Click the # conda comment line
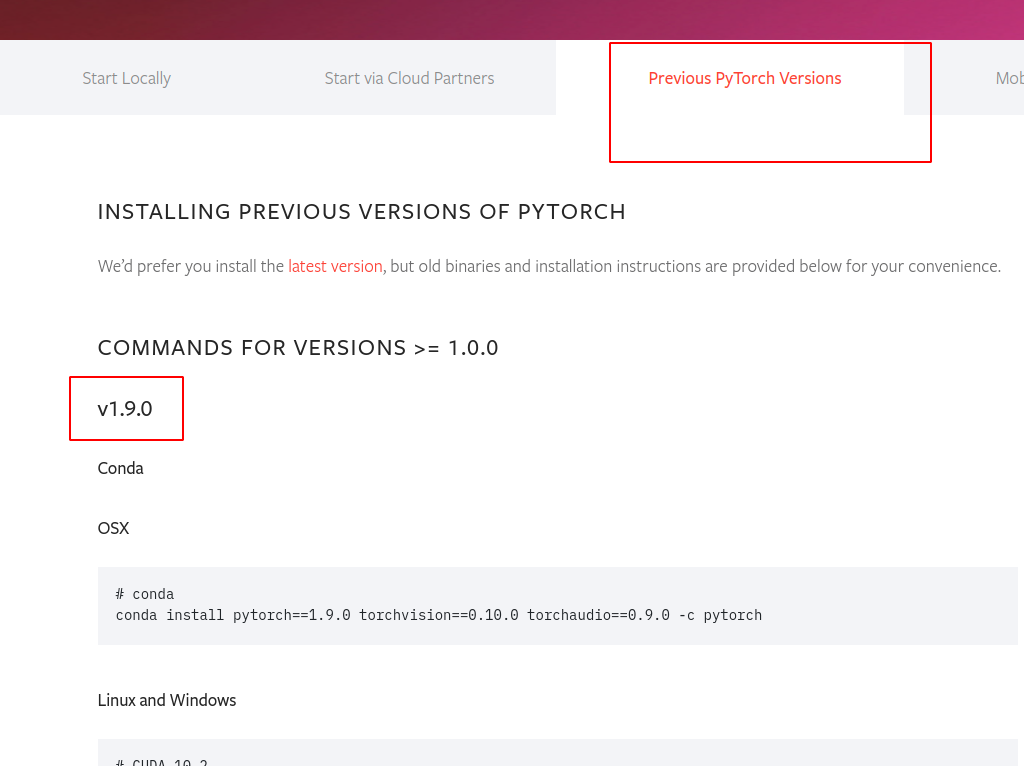Image resolution: width=1024 pixels, height=766 pixels. point(145,593)
